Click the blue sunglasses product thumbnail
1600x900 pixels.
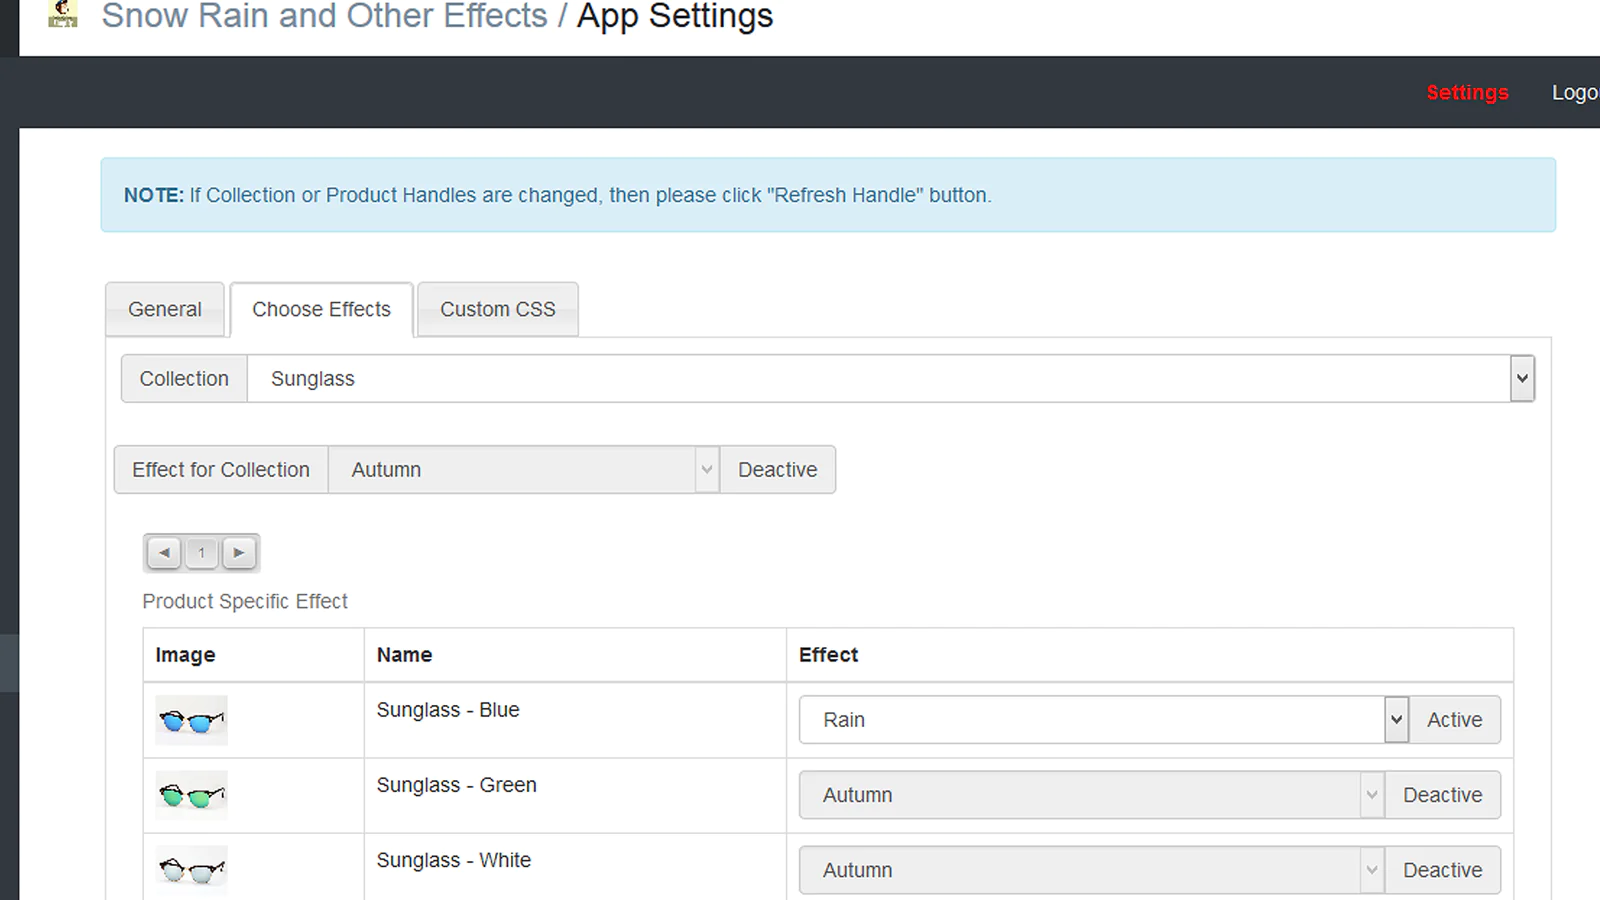(x=191, y=720)
